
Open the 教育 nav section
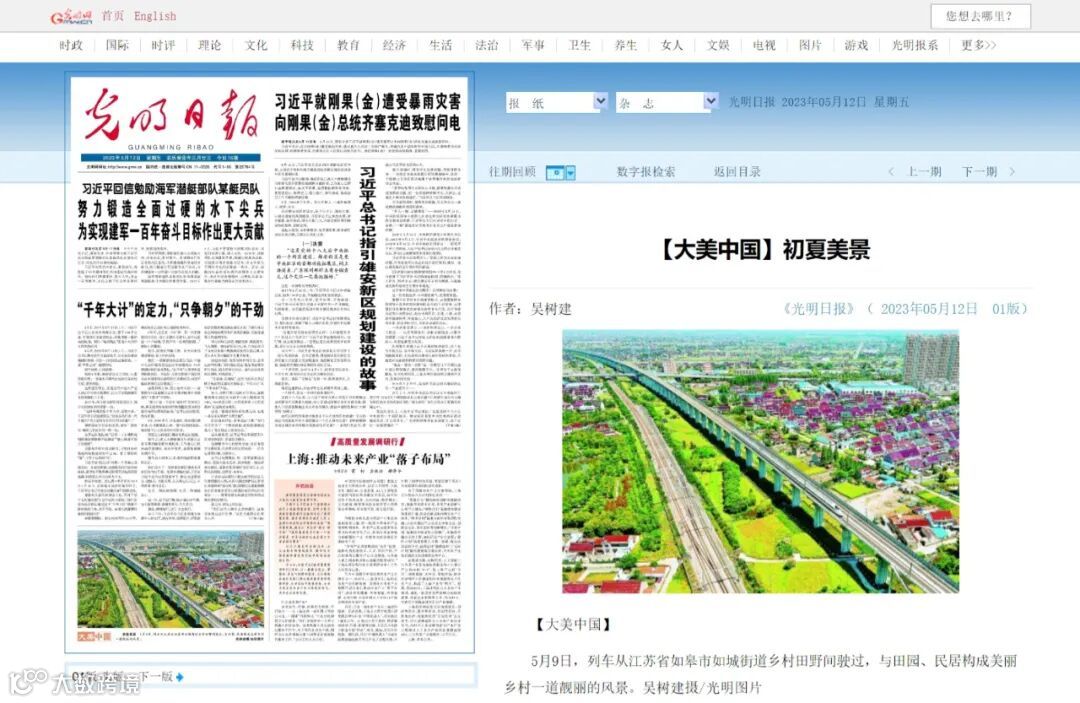pos(348,45)
